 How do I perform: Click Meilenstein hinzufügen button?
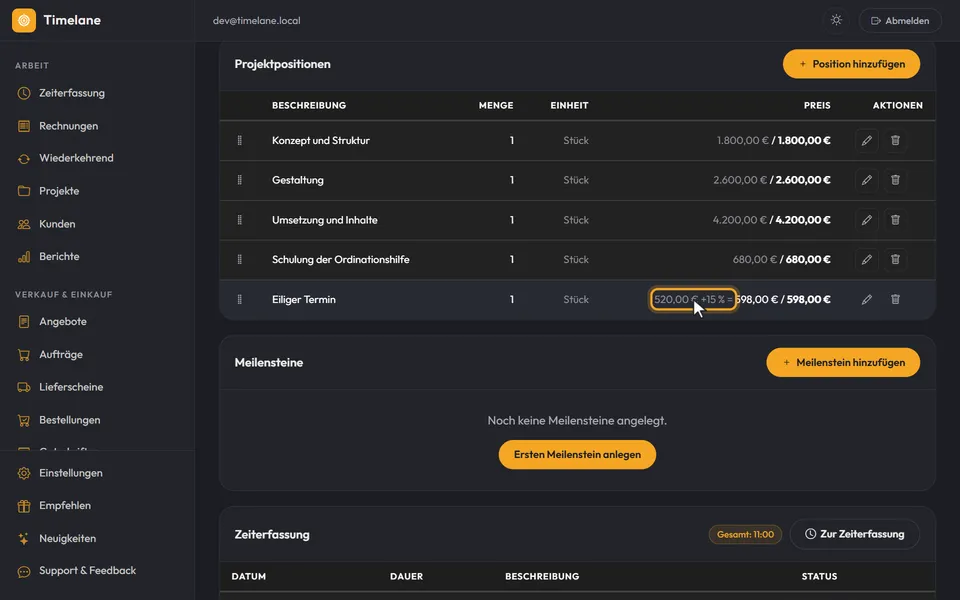(843, 362)
